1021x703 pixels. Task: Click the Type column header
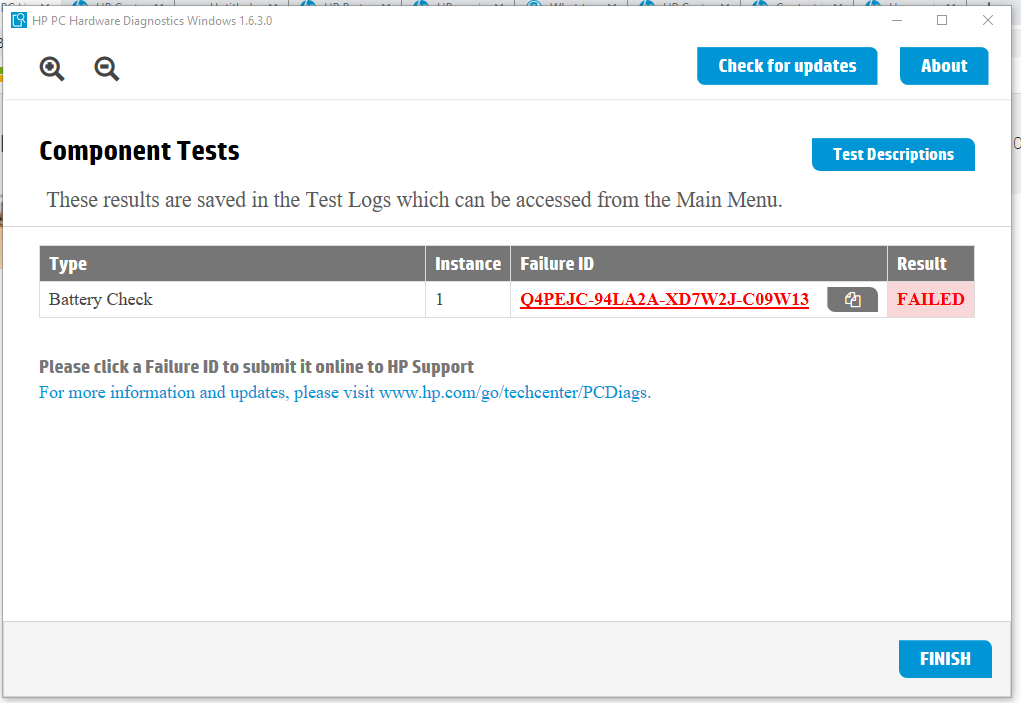coord(232,264)
